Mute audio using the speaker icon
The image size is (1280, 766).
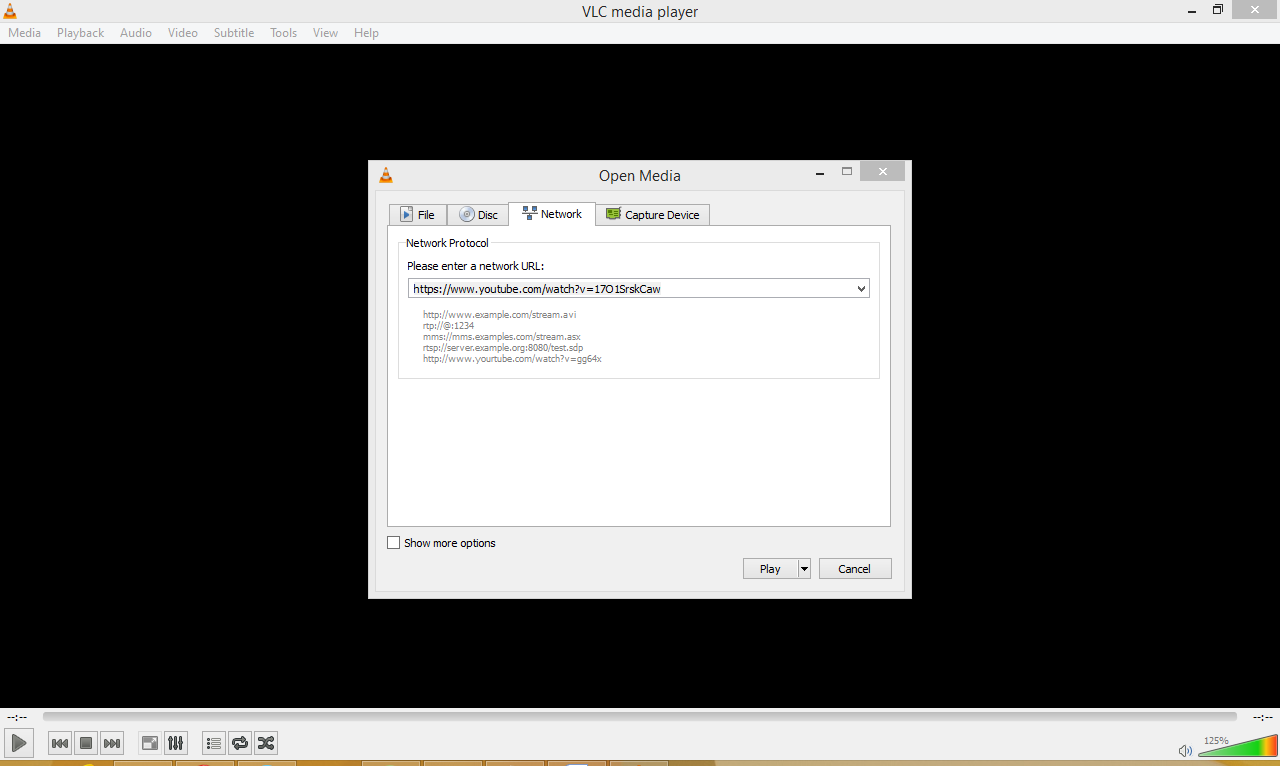[1185, 750]
